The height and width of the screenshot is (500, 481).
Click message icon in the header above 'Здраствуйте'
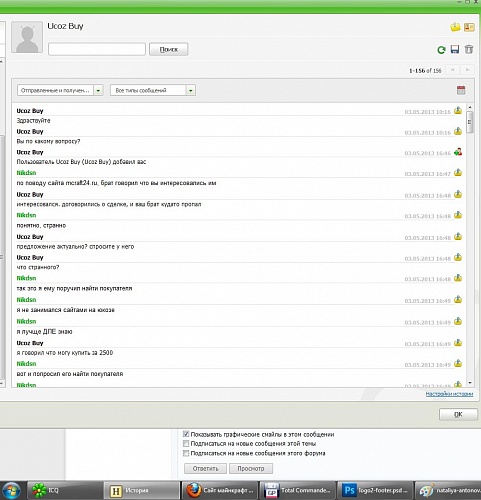458,110
